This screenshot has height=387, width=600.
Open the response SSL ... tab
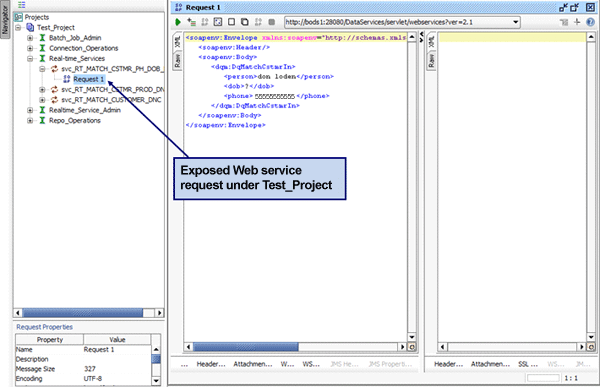point(528,364)
